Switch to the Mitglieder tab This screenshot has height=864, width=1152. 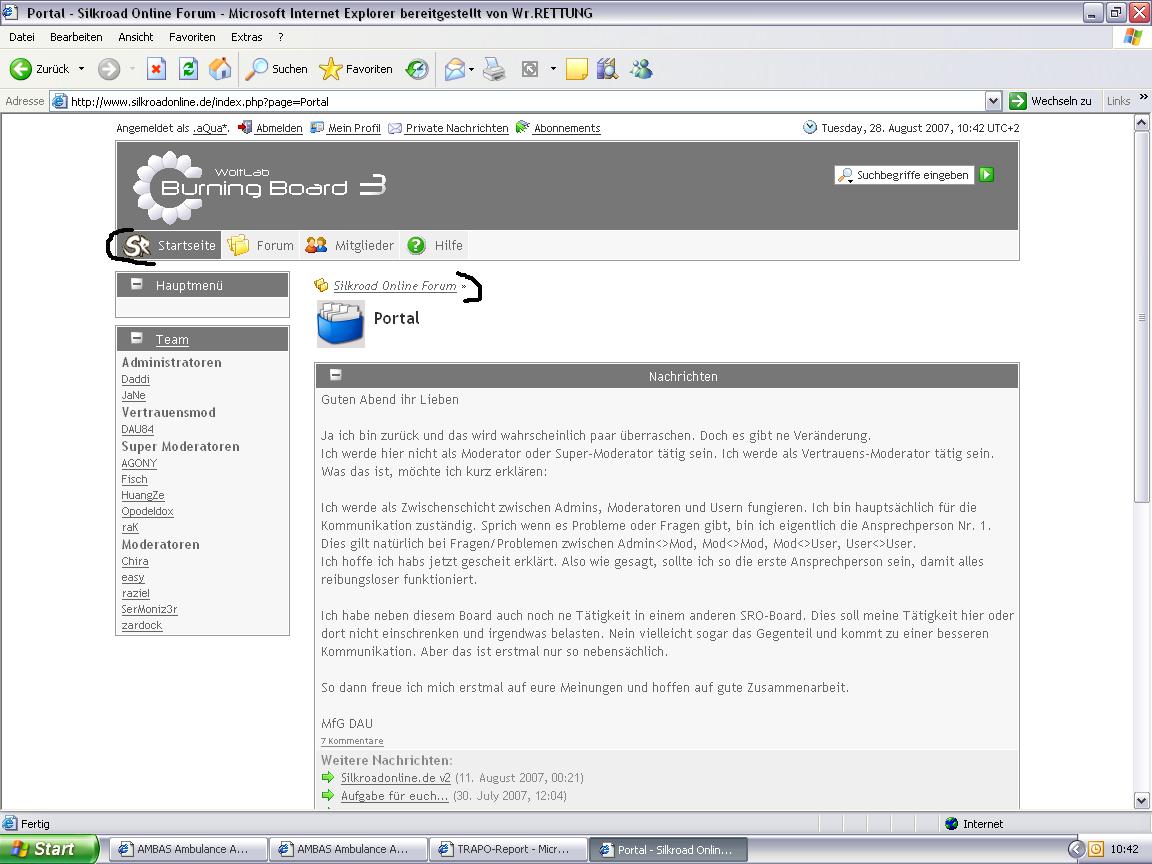pos(350,245)
